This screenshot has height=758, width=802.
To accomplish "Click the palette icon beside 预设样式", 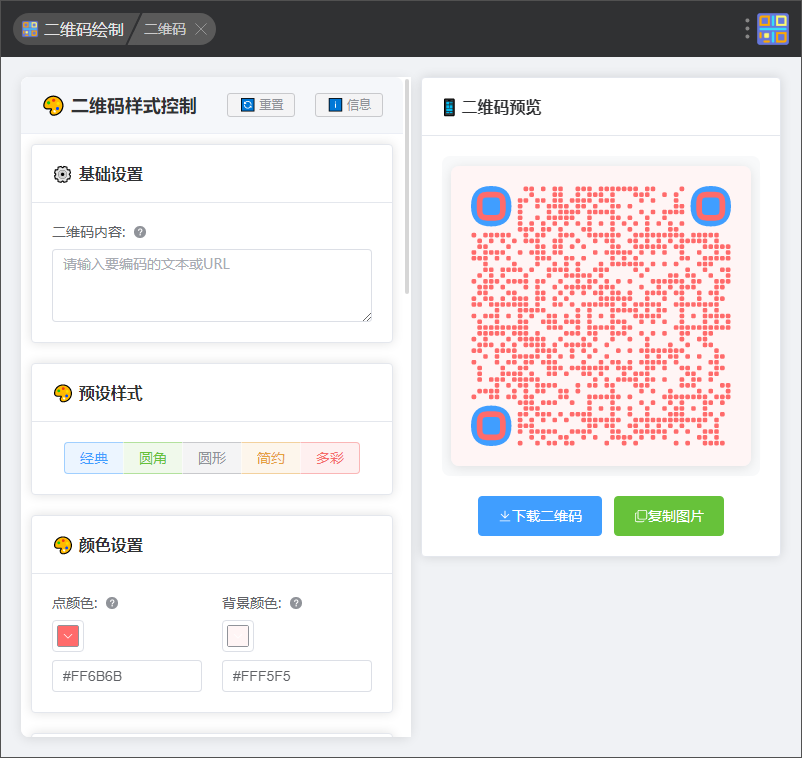I will 62,393.
